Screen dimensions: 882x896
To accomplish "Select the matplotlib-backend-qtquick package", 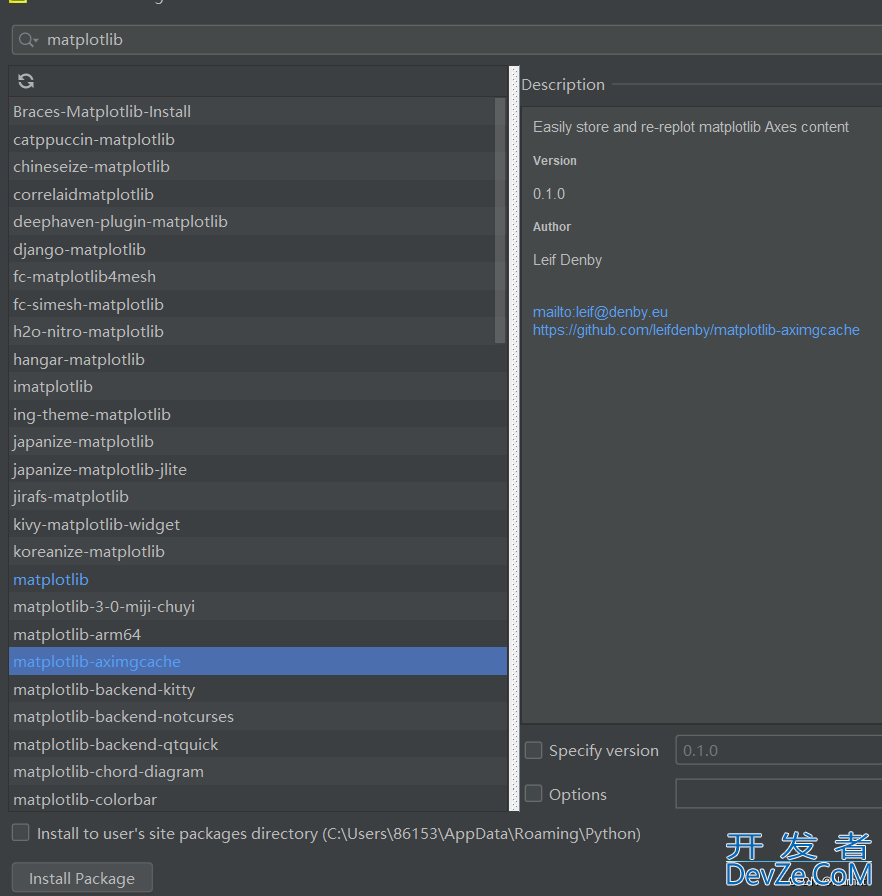I will click(x=258, y=745).
